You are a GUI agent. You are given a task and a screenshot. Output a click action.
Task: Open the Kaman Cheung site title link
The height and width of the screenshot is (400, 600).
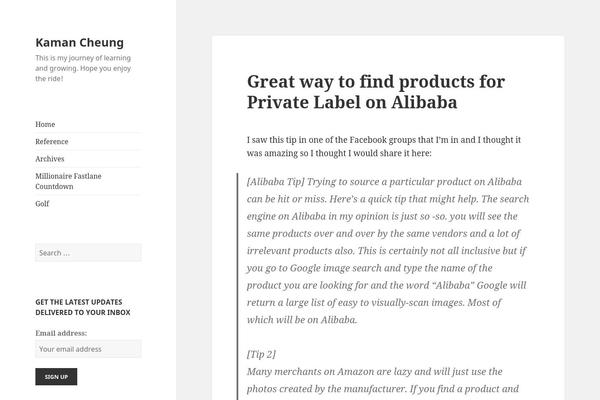pos(79,42)
